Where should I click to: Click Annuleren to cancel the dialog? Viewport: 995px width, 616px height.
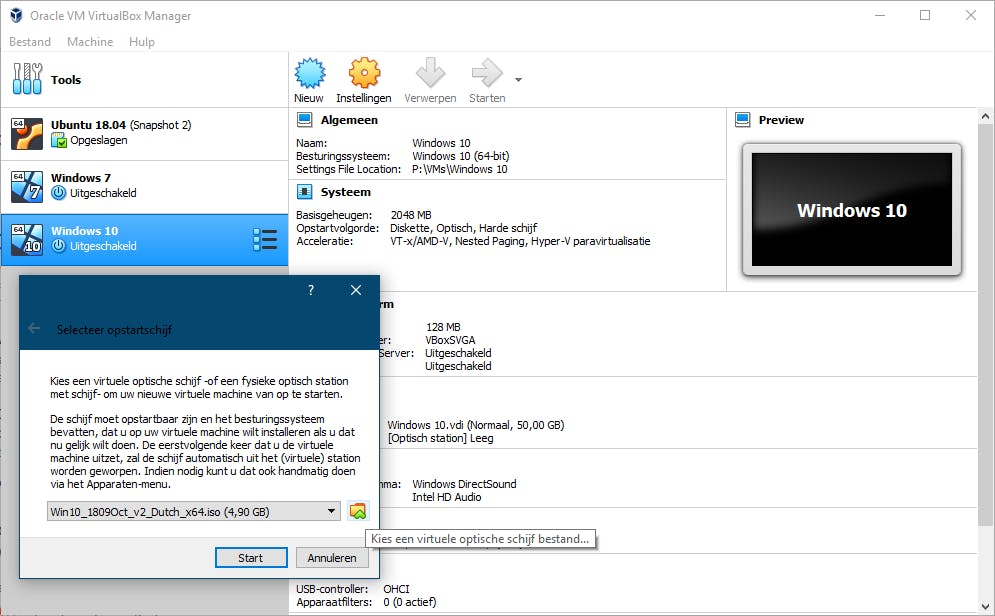[332, 558]
